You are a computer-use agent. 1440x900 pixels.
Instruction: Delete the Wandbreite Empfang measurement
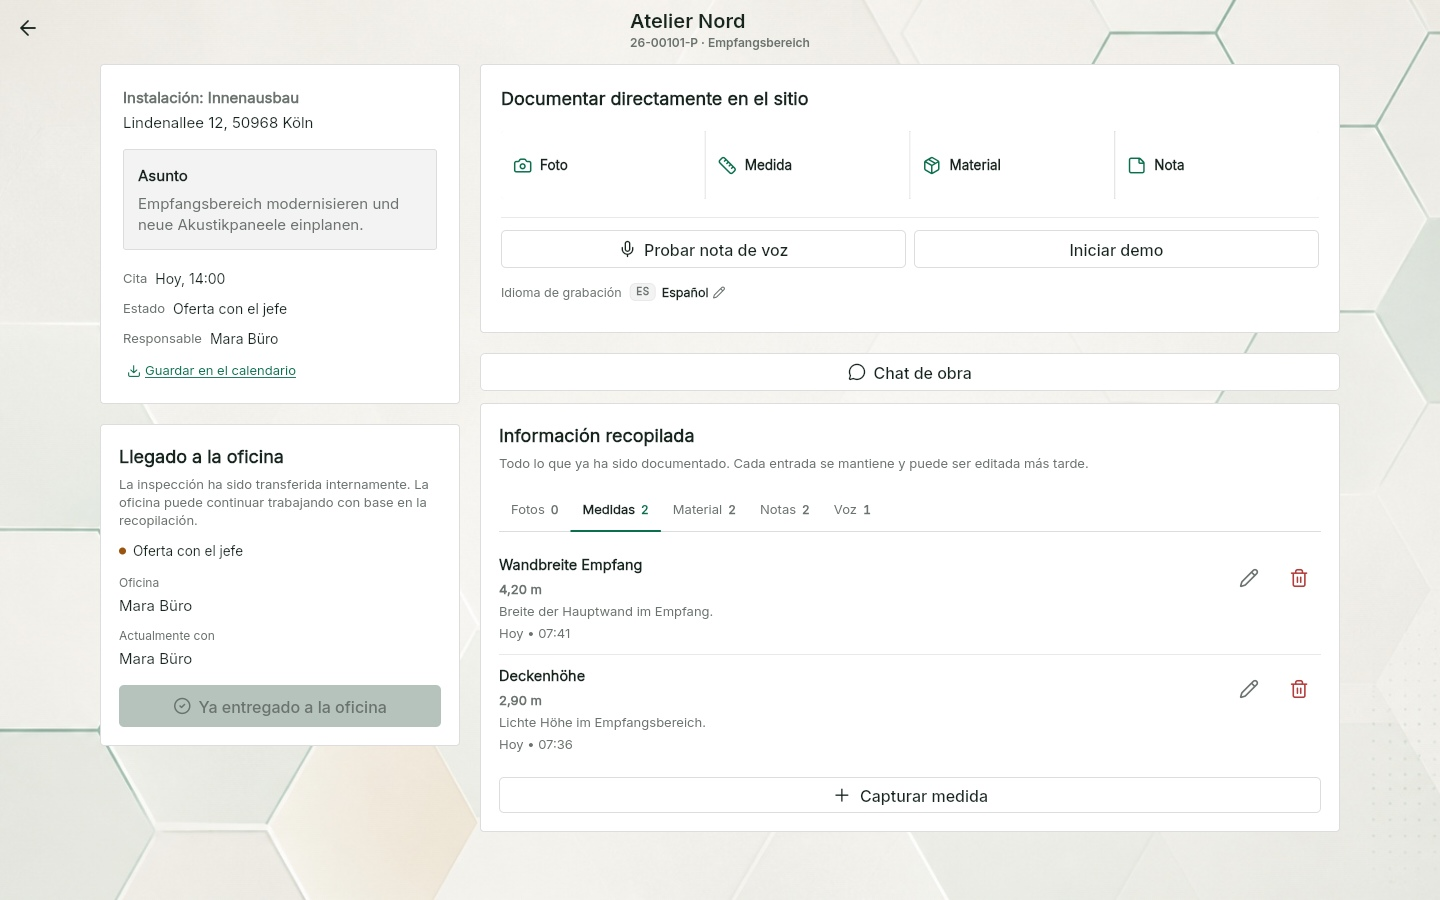click(x=1299, y=578)
